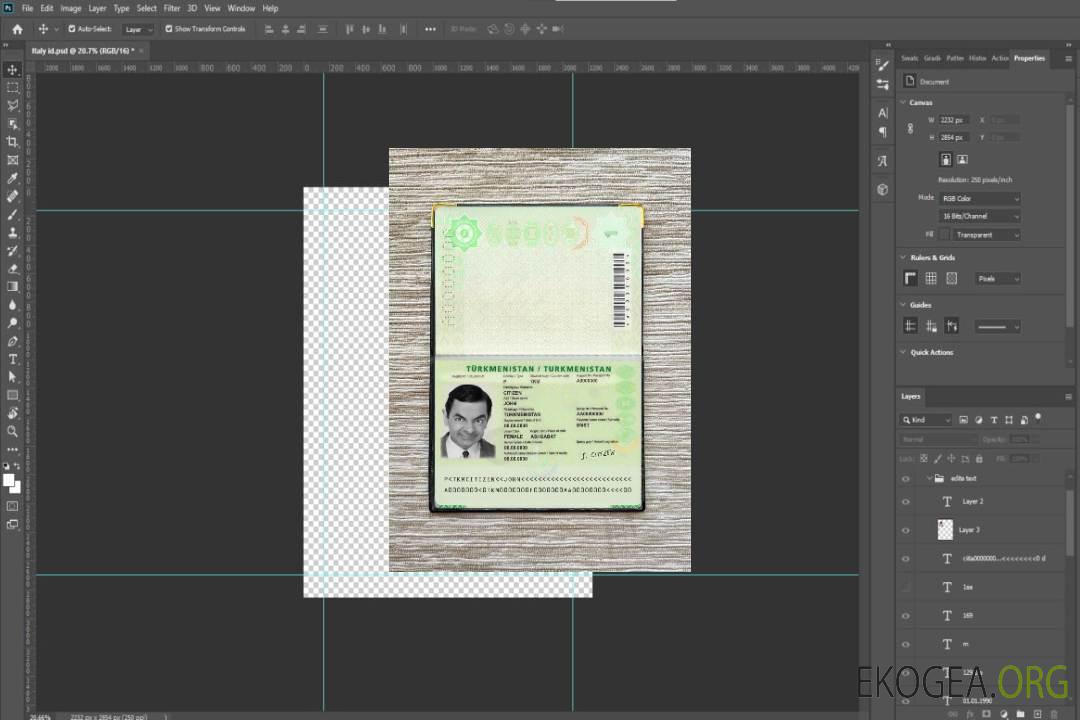Collapse the Canvas section
The image size is (1080, 720).
point(903,102)
